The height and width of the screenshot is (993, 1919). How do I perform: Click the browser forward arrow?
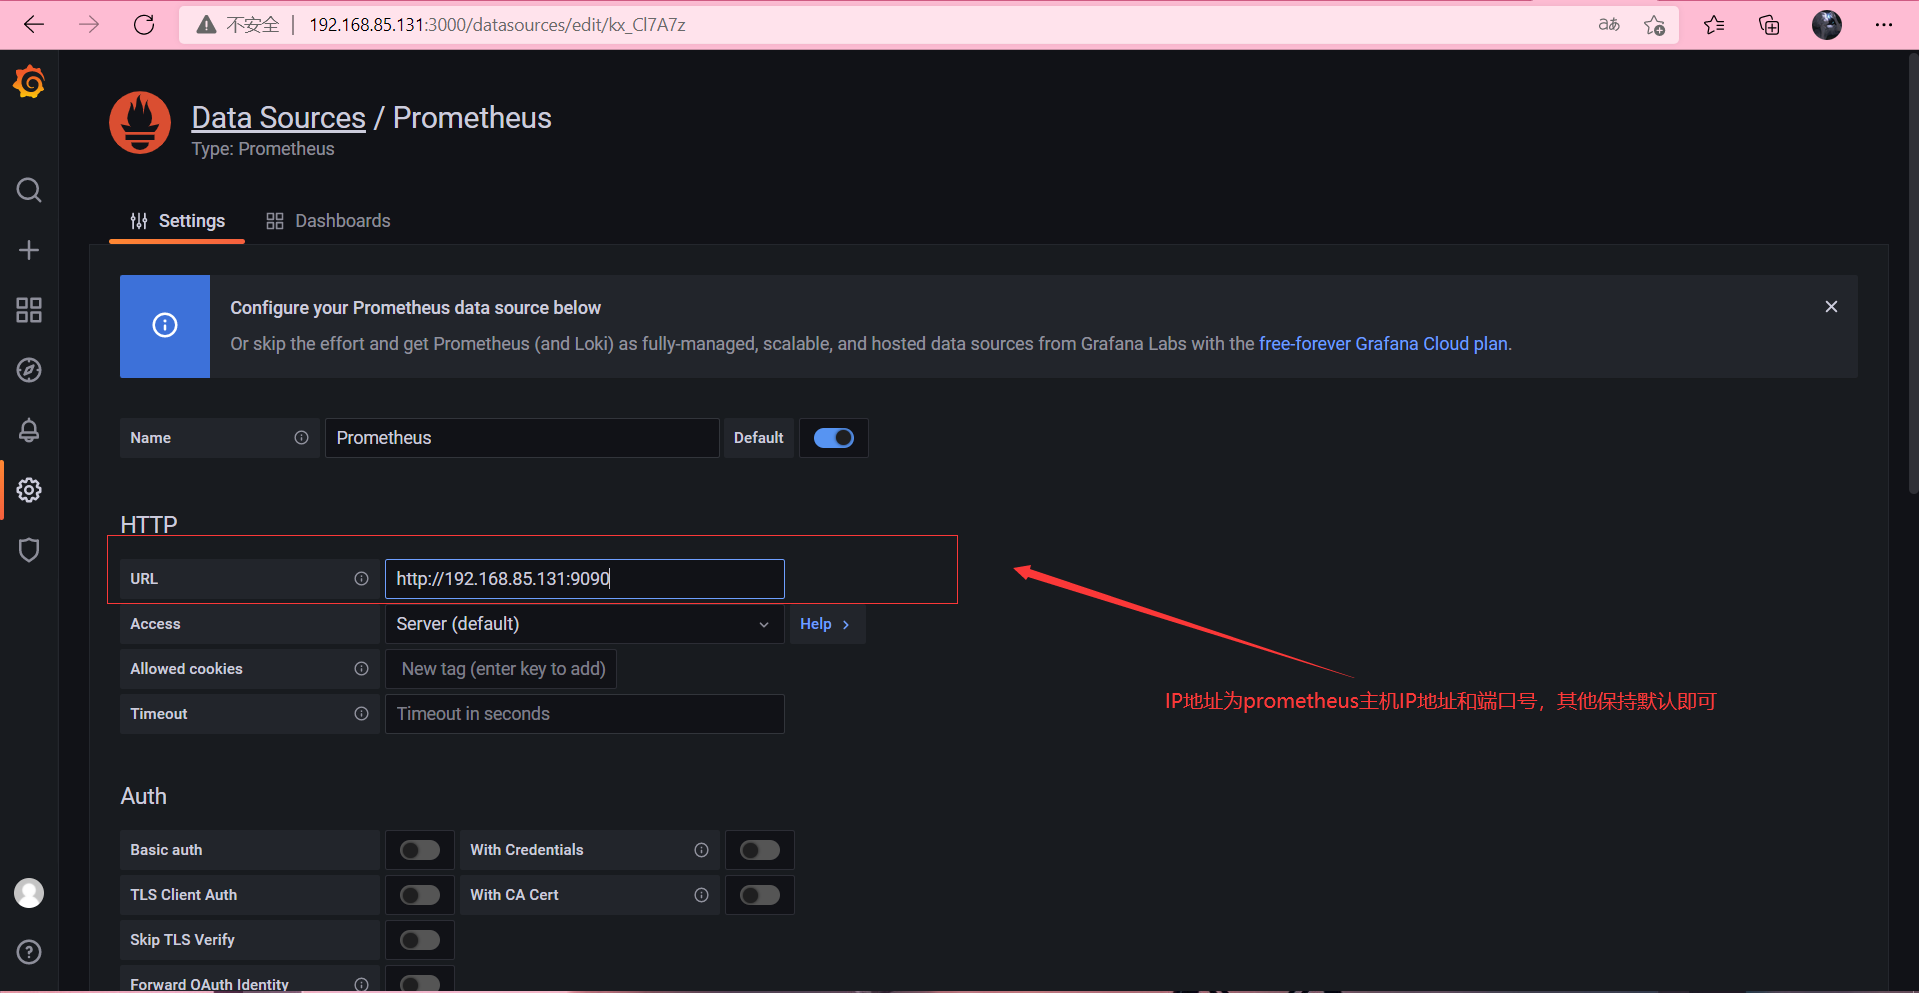pyautogui.click(x=89, y=24)
